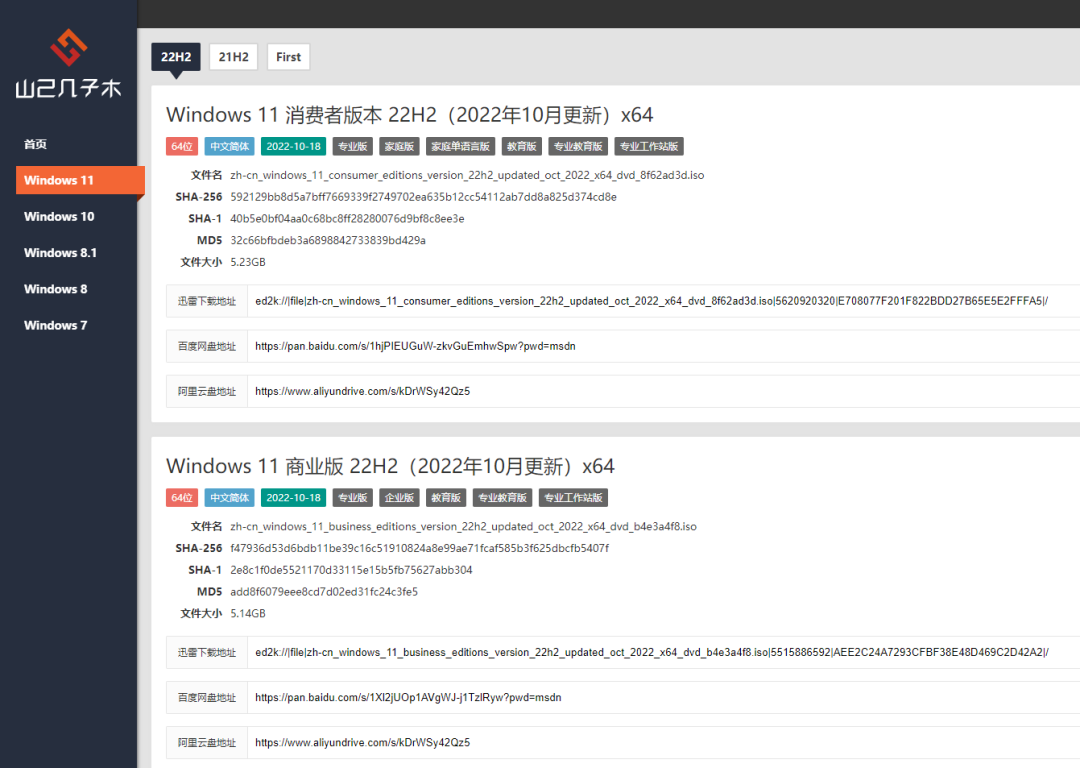The width and height of the screenshot is (1080, 768).
Task: Click business edition ed2k download link
Action: point(651,652)
